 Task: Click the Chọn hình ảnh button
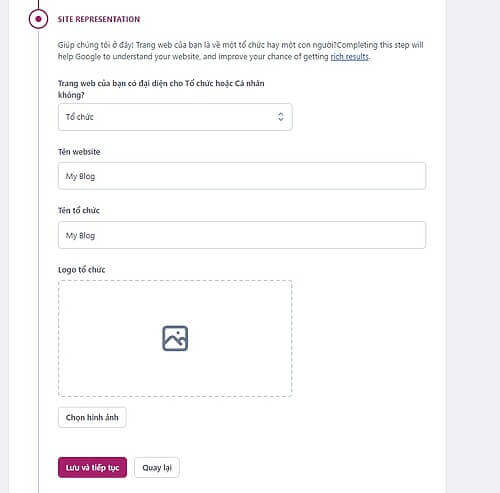tap(92, 417)
